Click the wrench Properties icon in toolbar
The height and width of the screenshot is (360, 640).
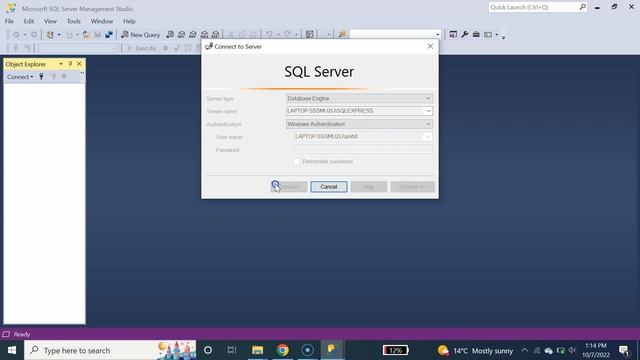tap(464, 35)
